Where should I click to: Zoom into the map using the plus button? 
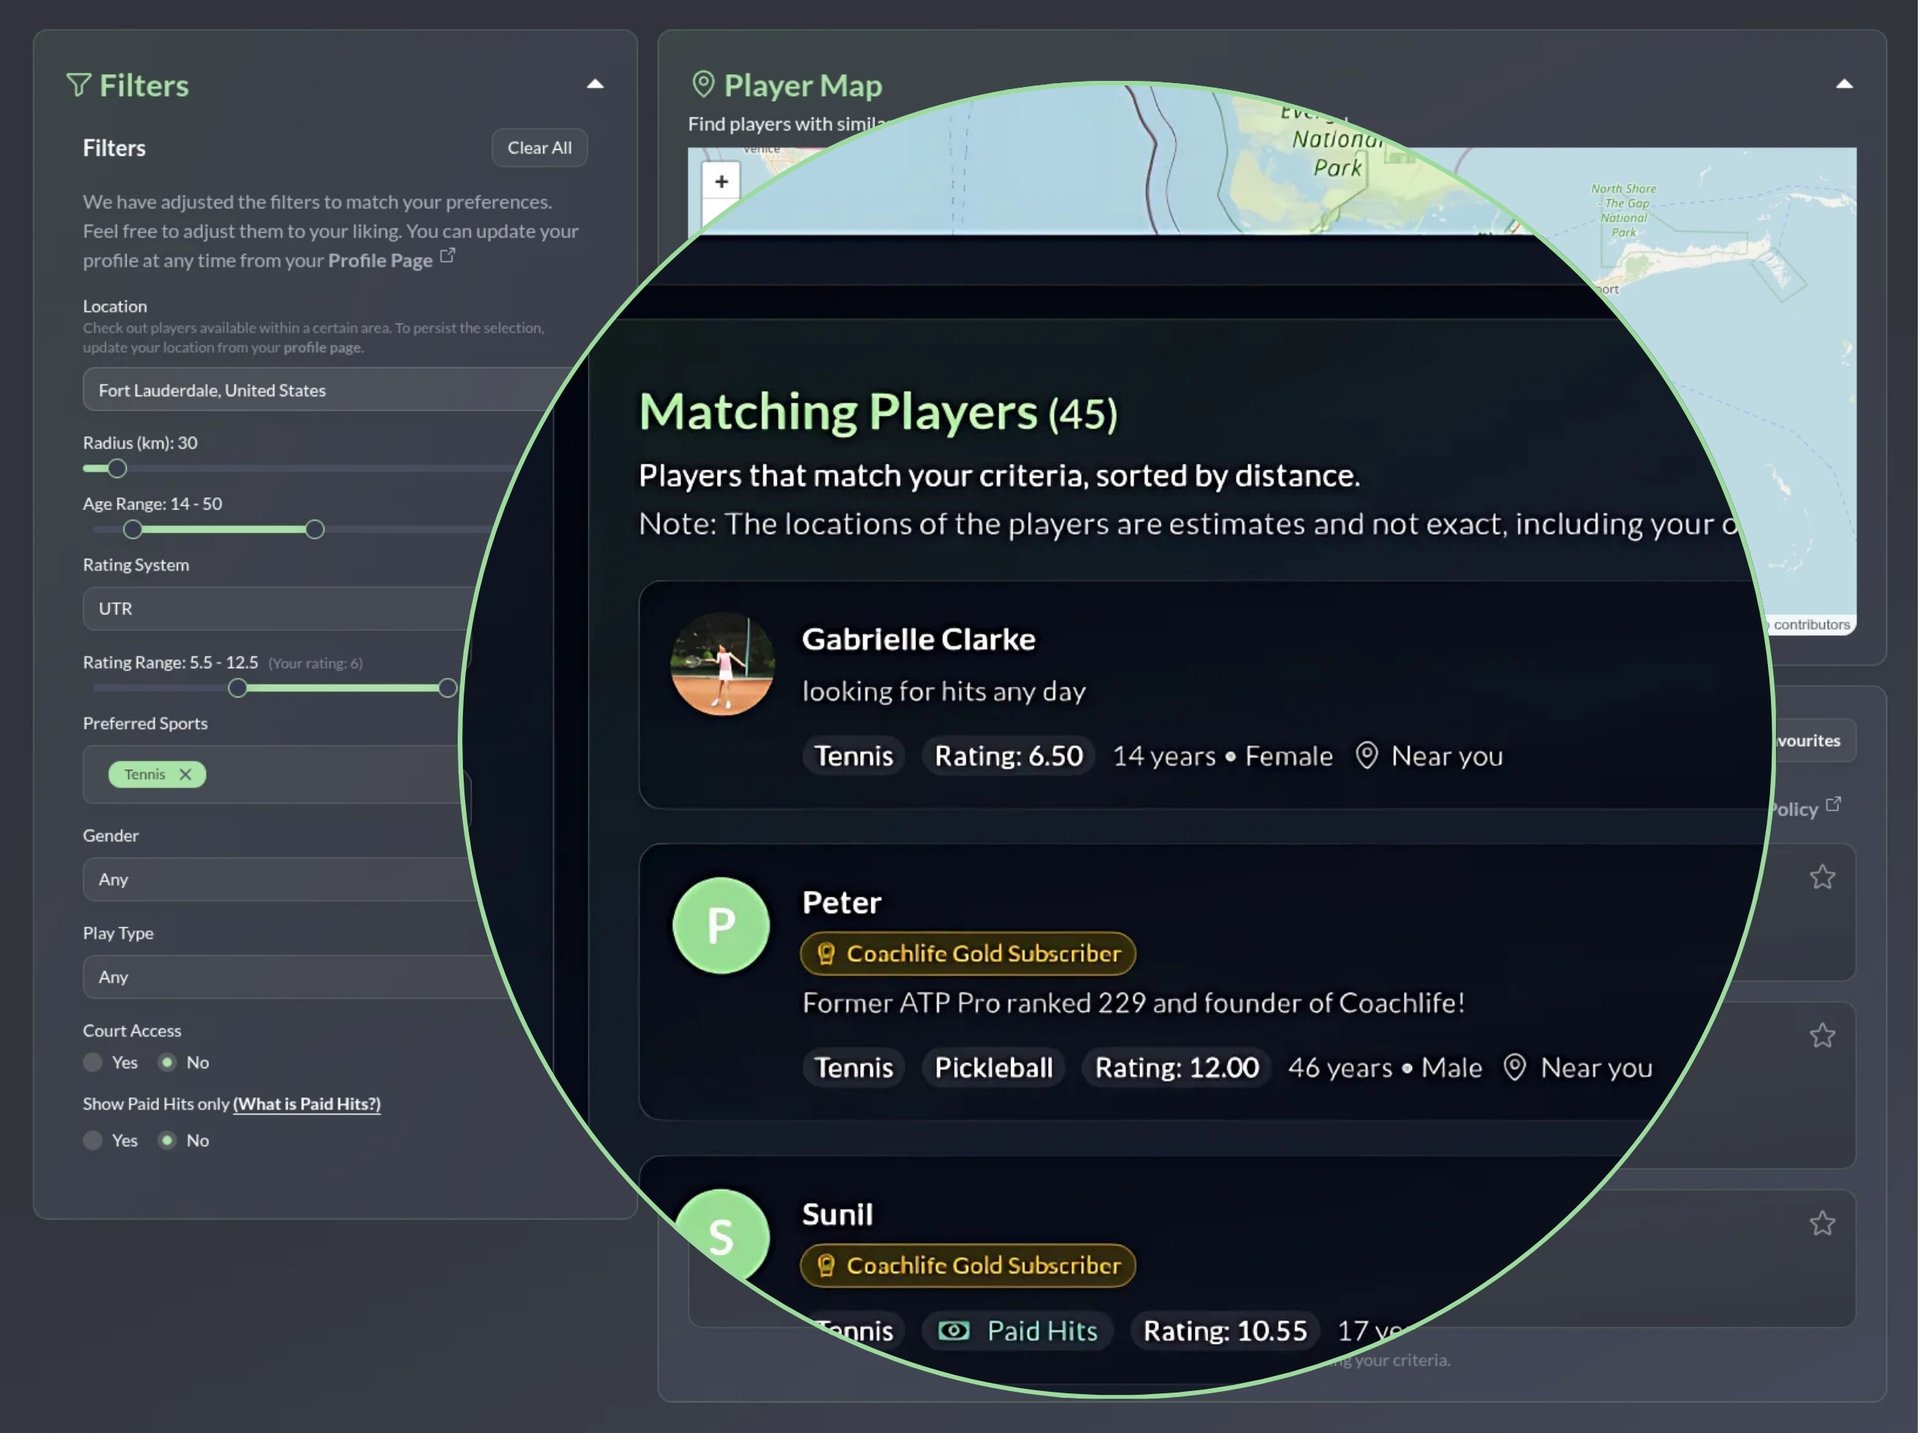click(x=720, y=181)
